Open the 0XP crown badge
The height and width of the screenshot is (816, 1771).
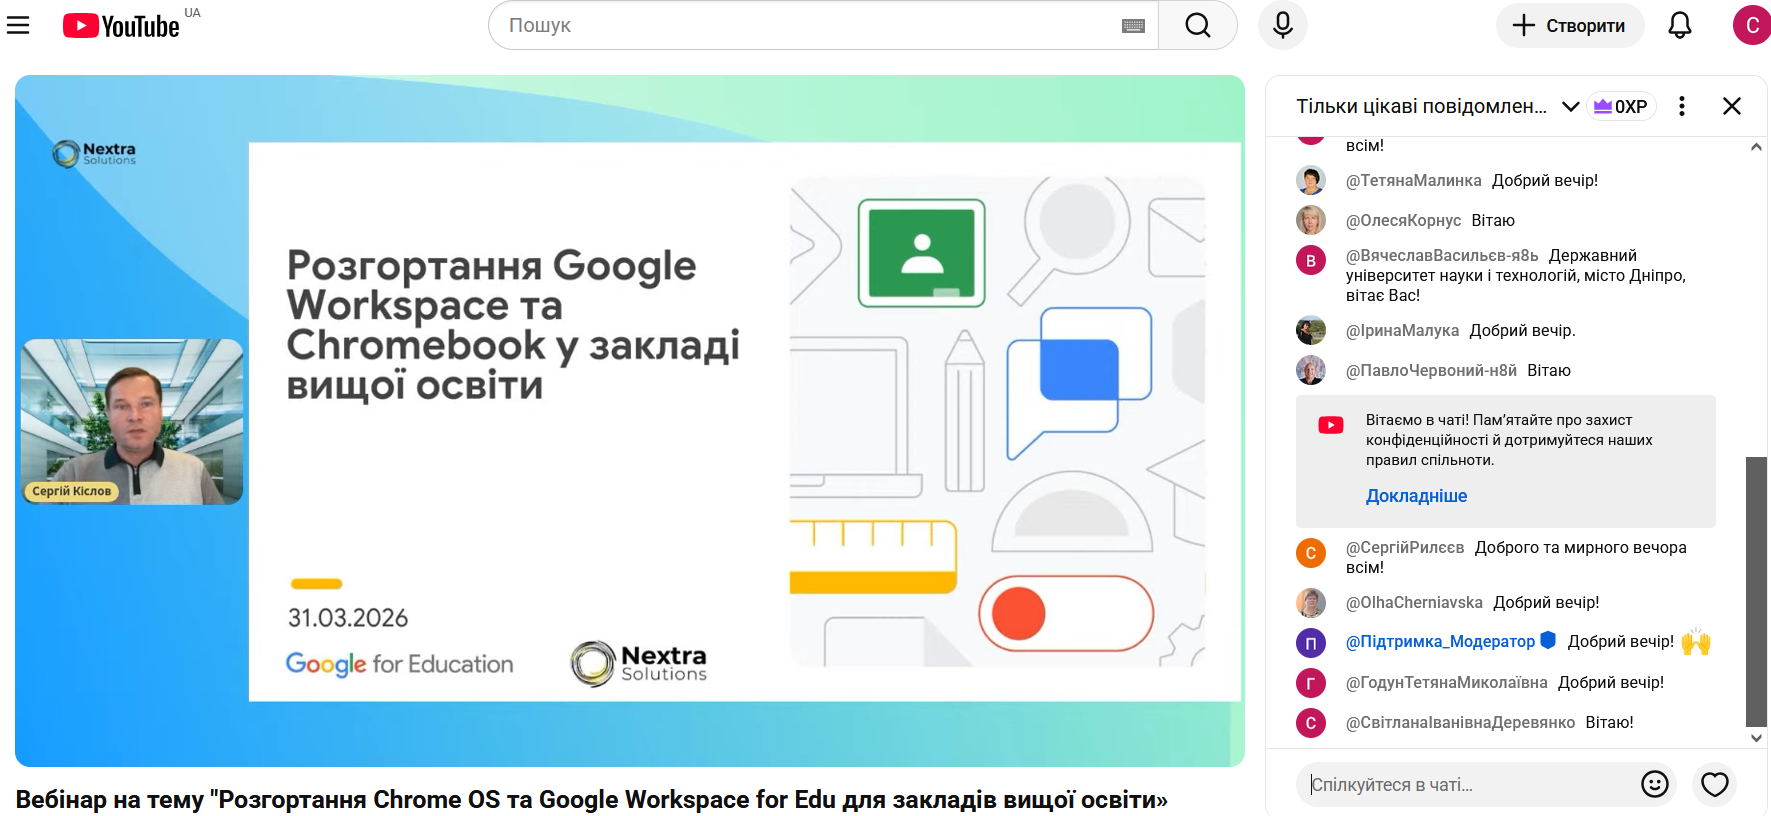point(1621,106)
